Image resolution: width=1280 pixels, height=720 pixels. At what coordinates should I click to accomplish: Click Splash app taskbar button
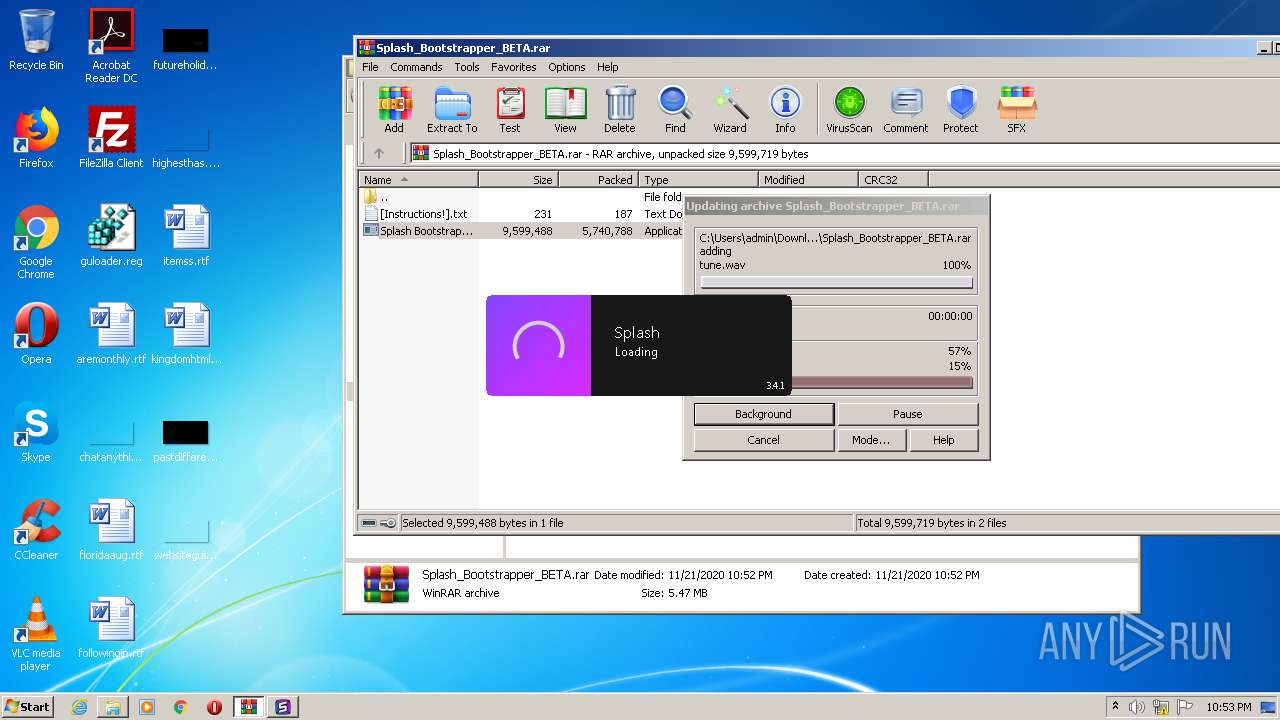point(282,707)
